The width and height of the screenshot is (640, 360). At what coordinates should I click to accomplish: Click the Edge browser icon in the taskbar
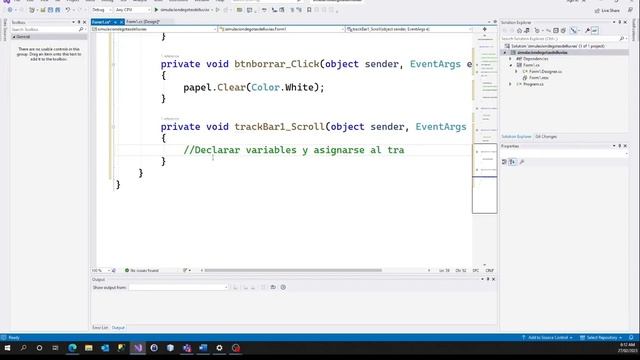(72, 348)
